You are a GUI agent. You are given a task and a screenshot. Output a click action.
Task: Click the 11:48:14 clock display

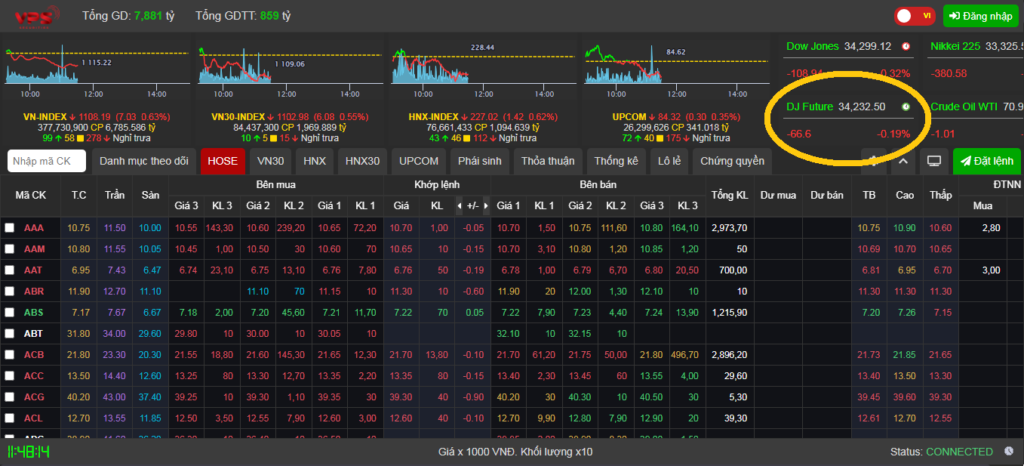29,452
